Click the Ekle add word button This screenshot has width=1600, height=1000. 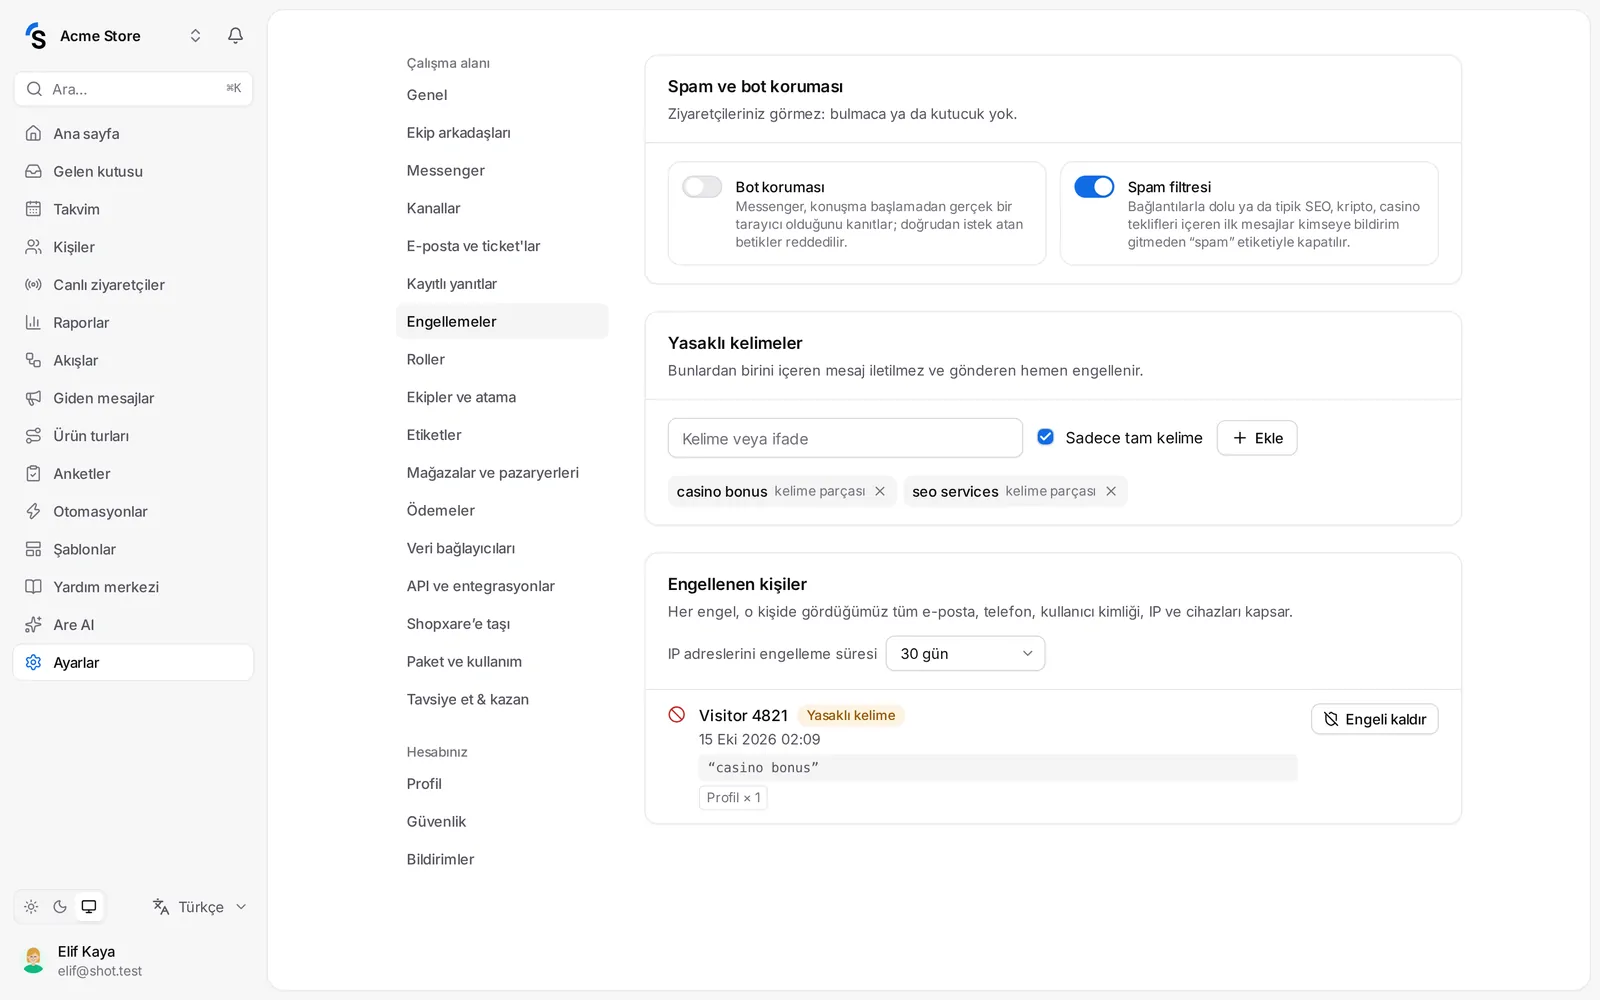1257,438
